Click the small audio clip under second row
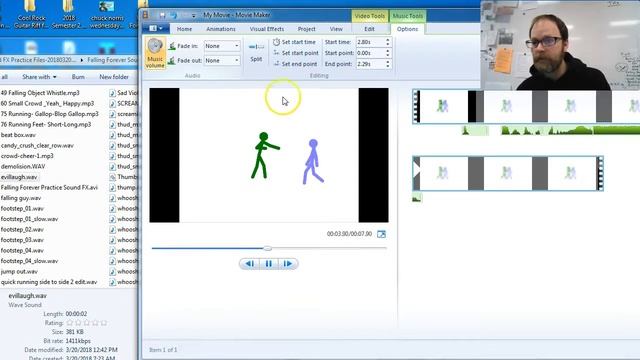 417,198
